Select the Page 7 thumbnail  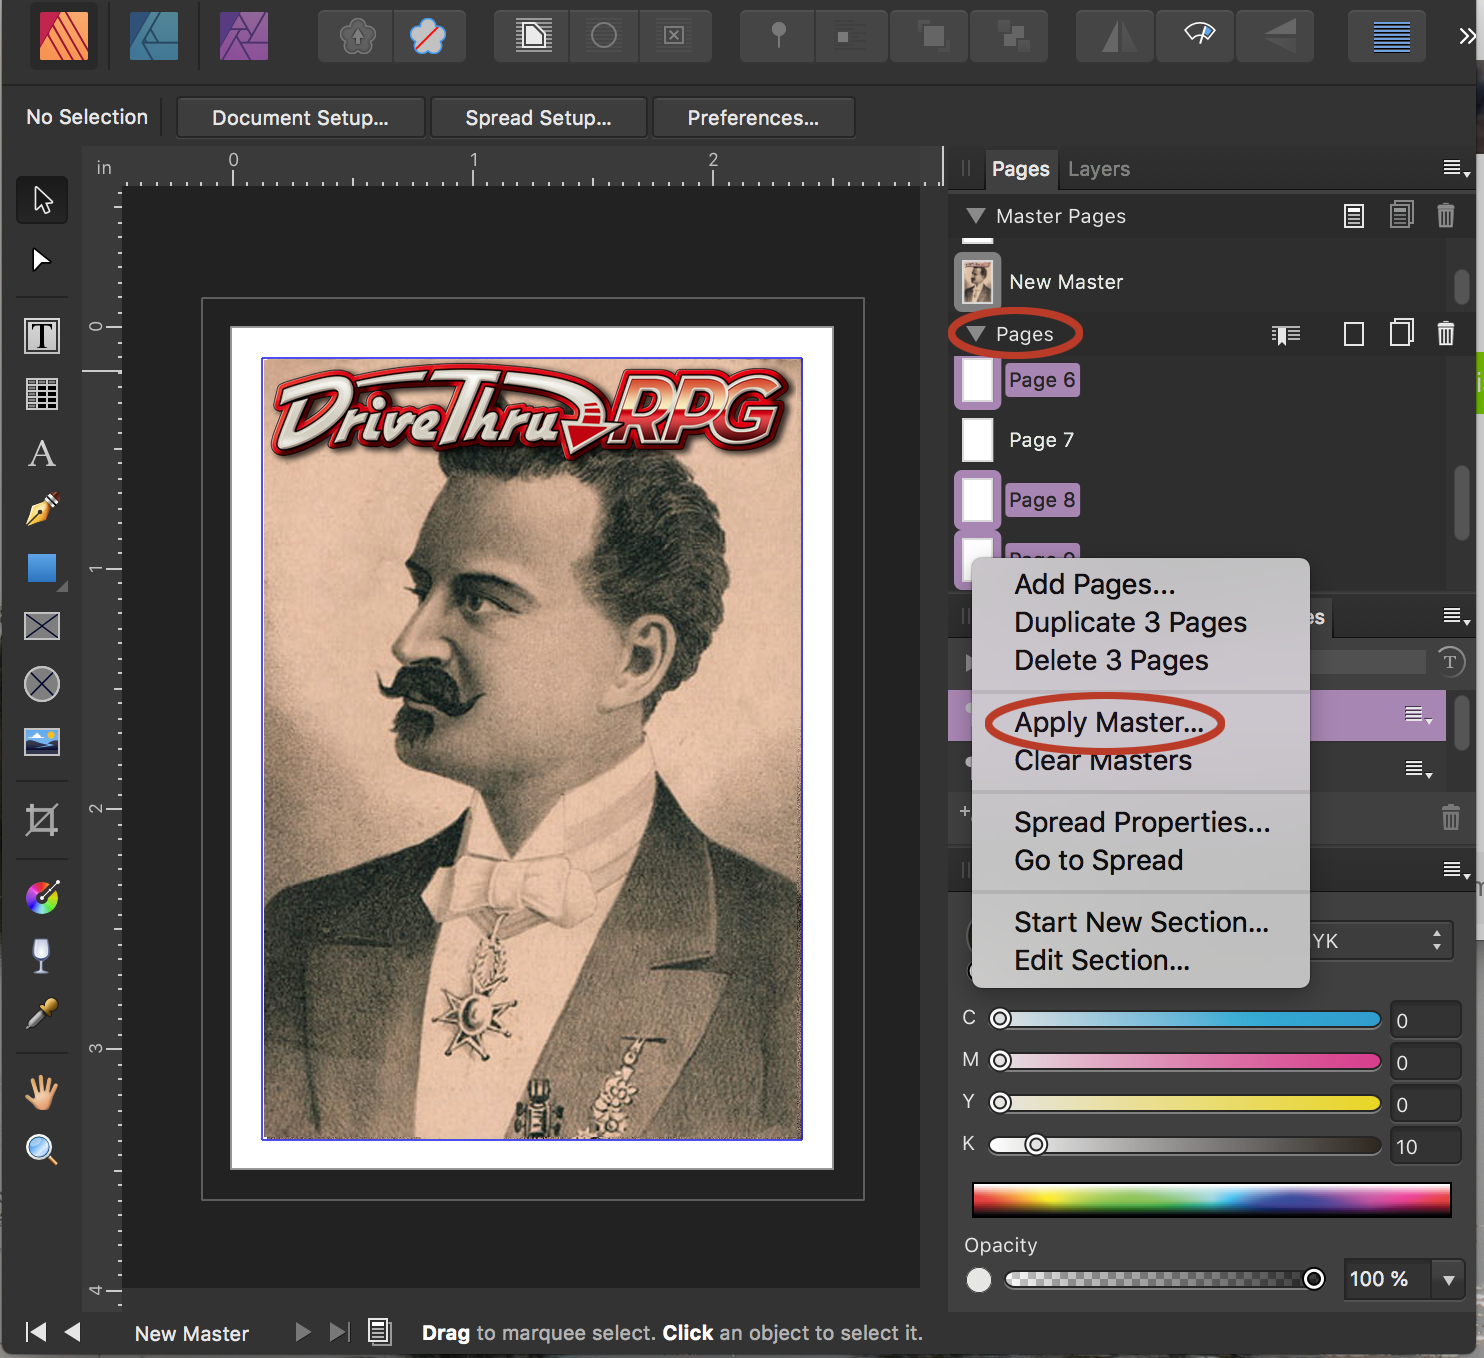pos(977,440)
